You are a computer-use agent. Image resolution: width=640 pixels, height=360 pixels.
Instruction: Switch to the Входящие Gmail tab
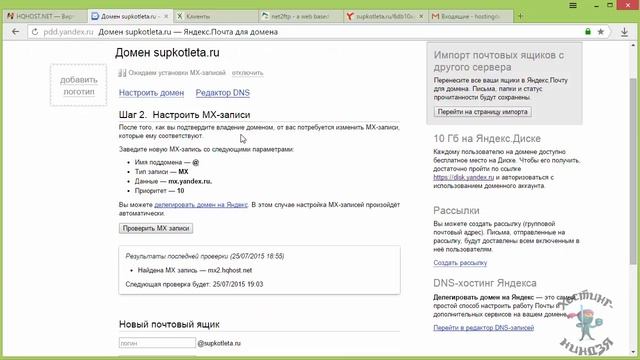click(471, 16)
